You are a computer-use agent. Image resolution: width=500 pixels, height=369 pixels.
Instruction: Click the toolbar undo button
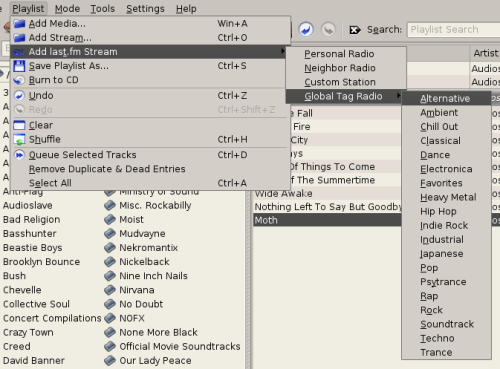(x=306, y=30)
